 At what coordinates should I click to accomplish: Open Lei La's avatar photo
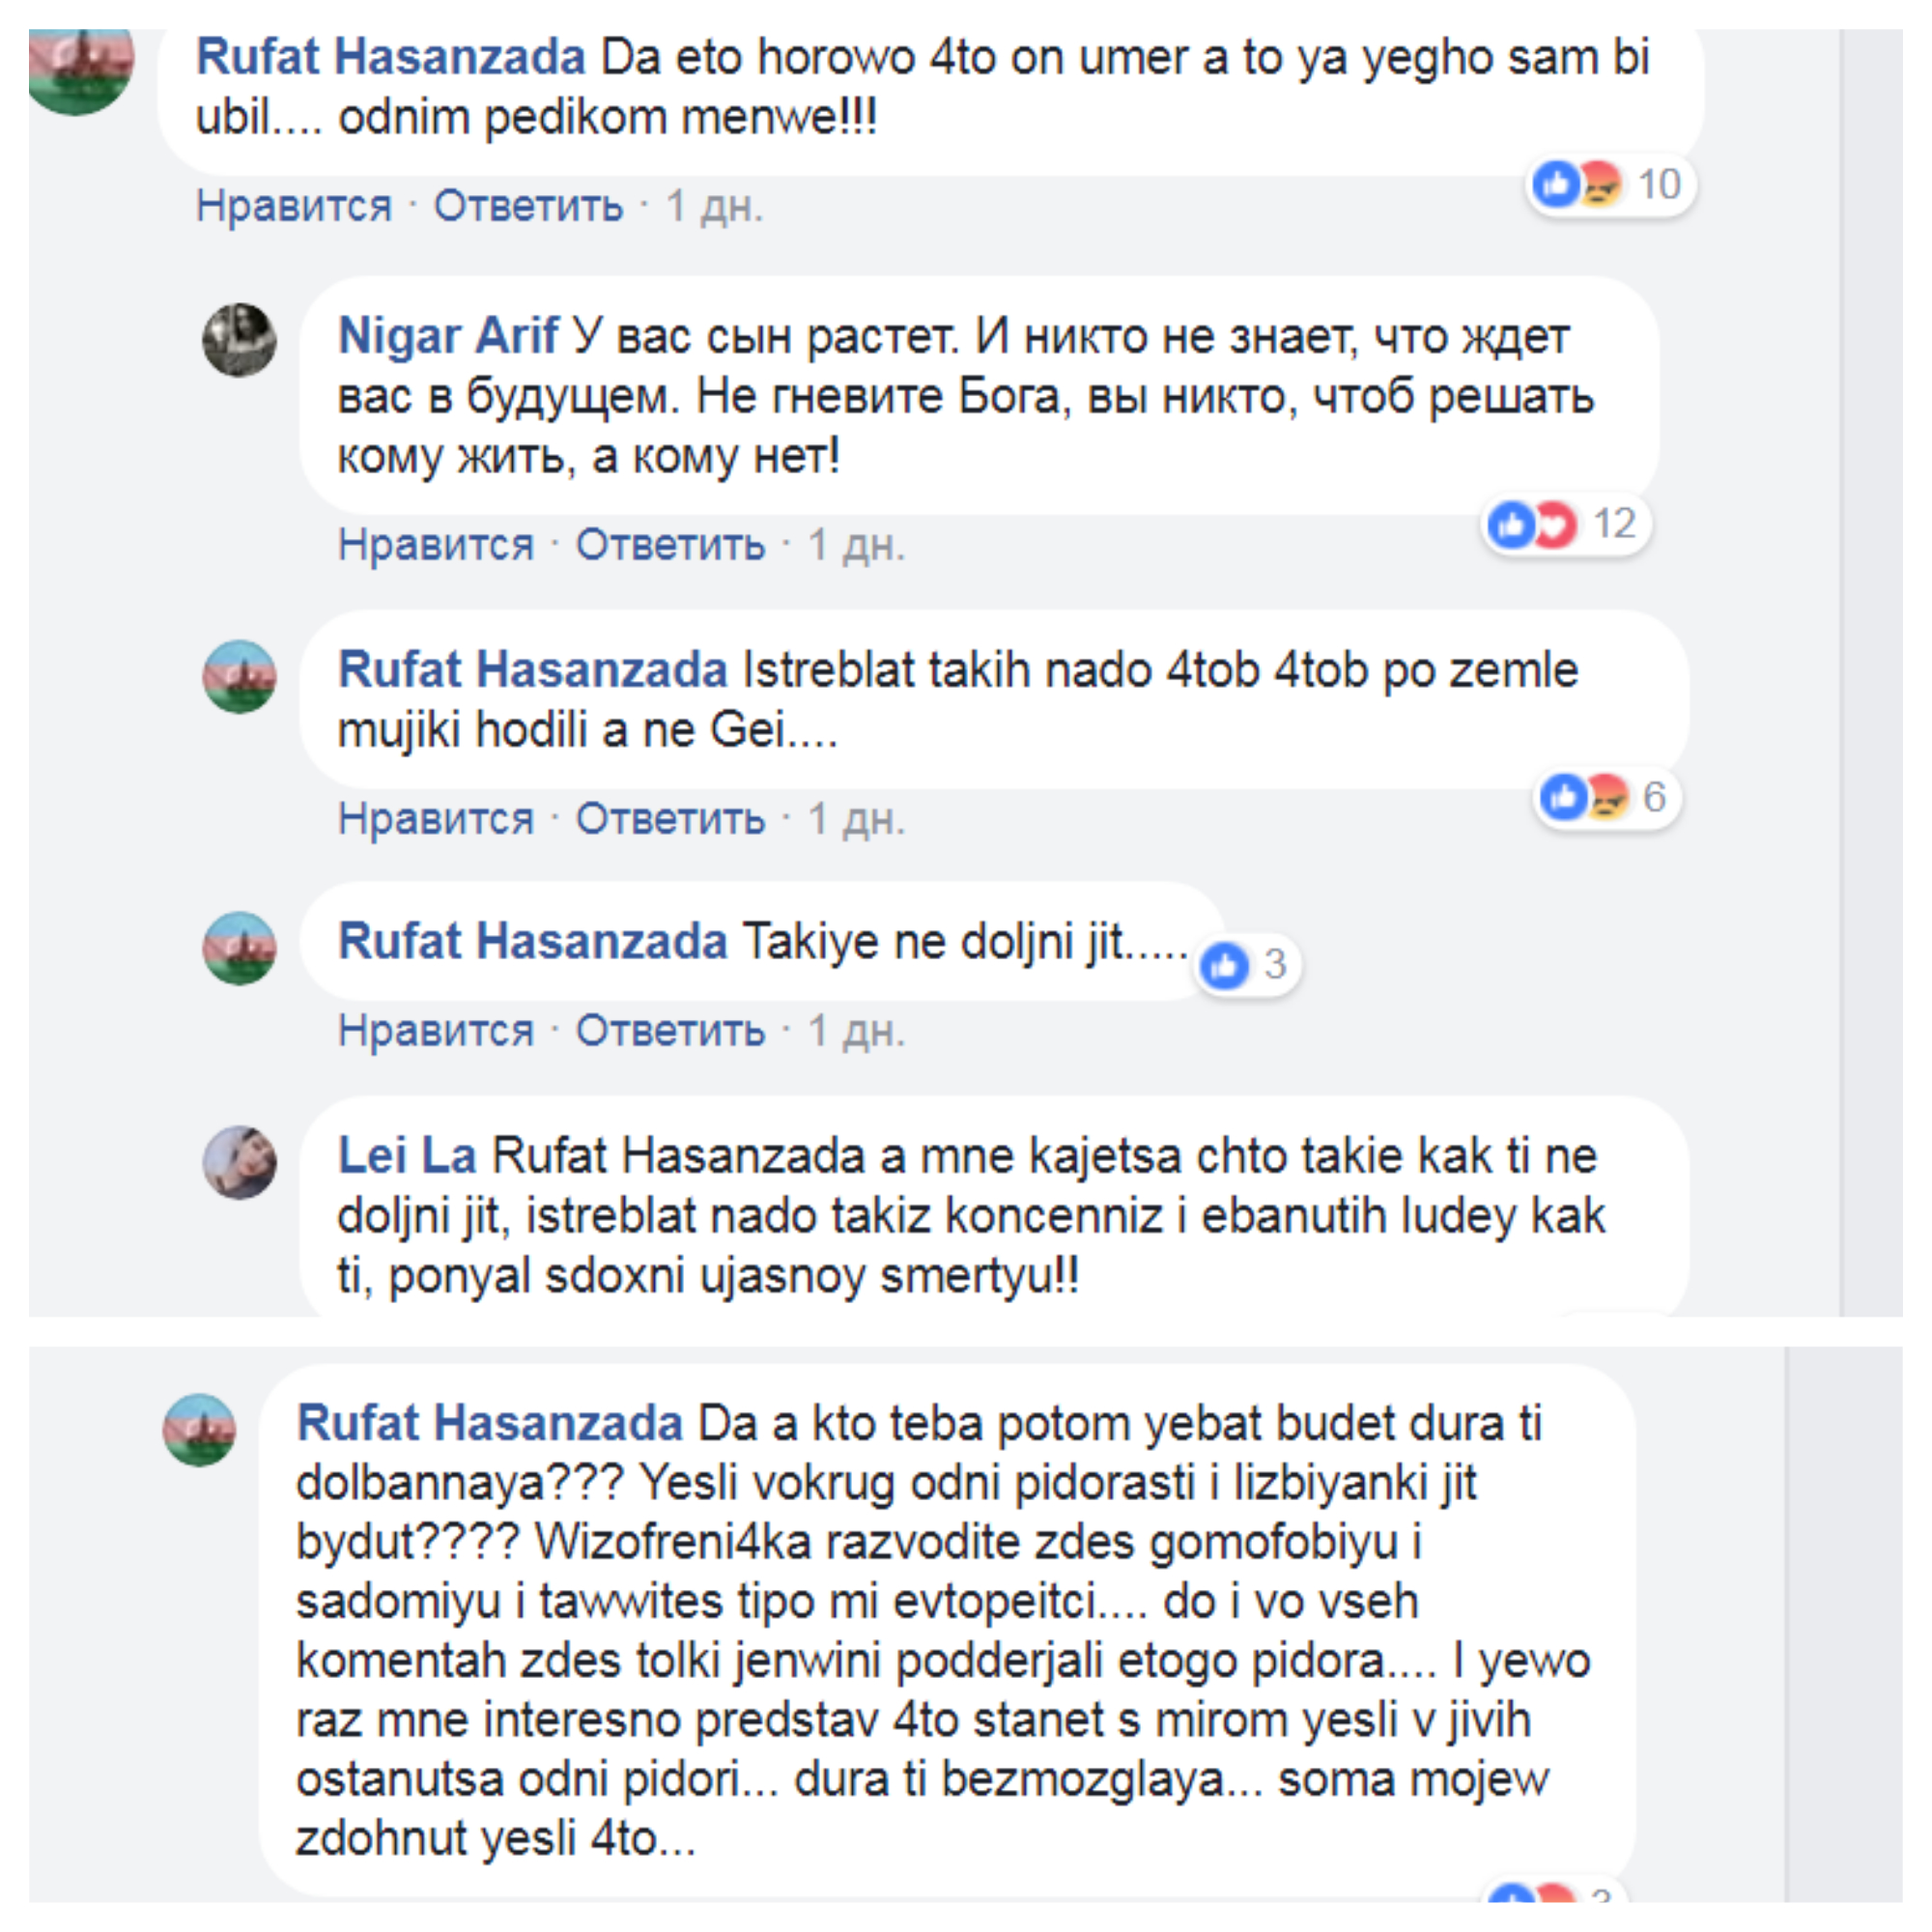[x=240, y=1162]
